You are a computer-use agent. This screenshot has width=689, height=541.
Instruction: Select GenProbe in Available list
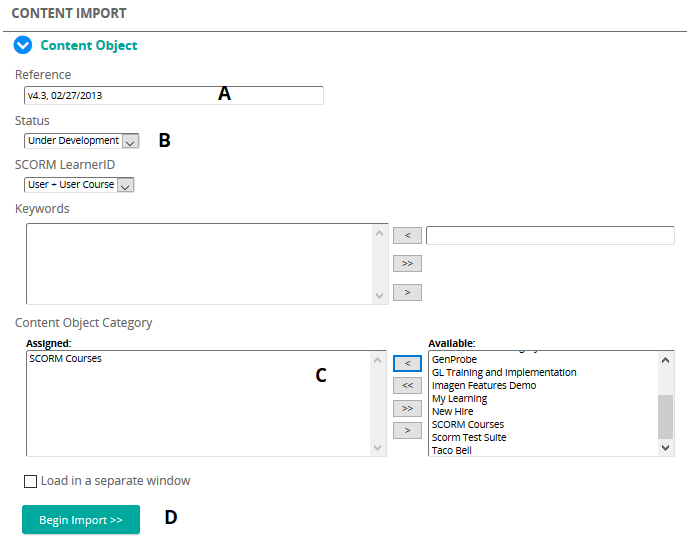(454, 359)
